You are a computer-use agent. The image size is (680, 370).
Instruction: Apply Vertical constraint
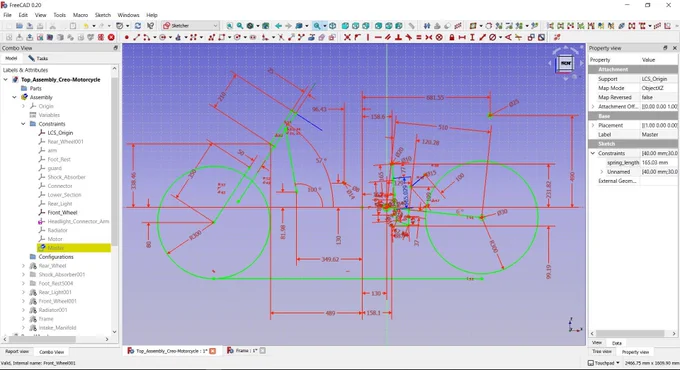[x=368, y=37]
